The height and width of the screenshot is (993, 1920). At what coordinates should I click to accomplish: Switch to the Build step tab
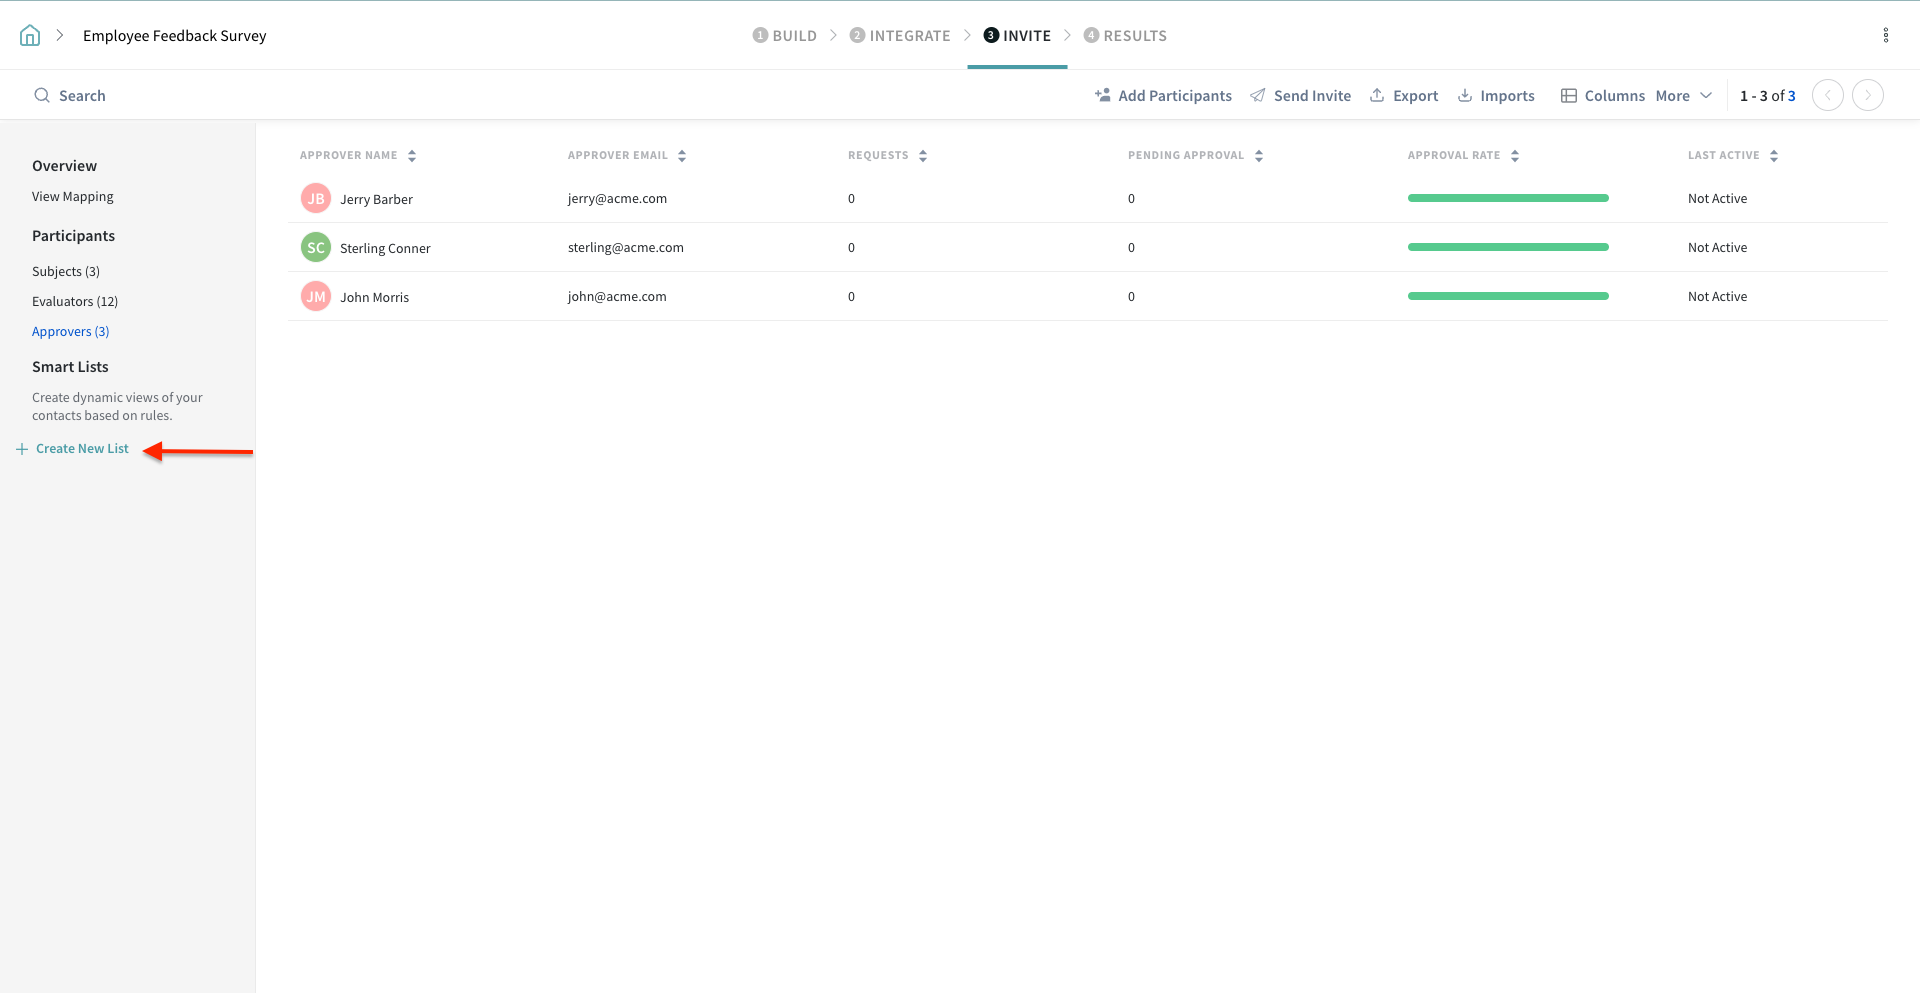click(785, 36)
